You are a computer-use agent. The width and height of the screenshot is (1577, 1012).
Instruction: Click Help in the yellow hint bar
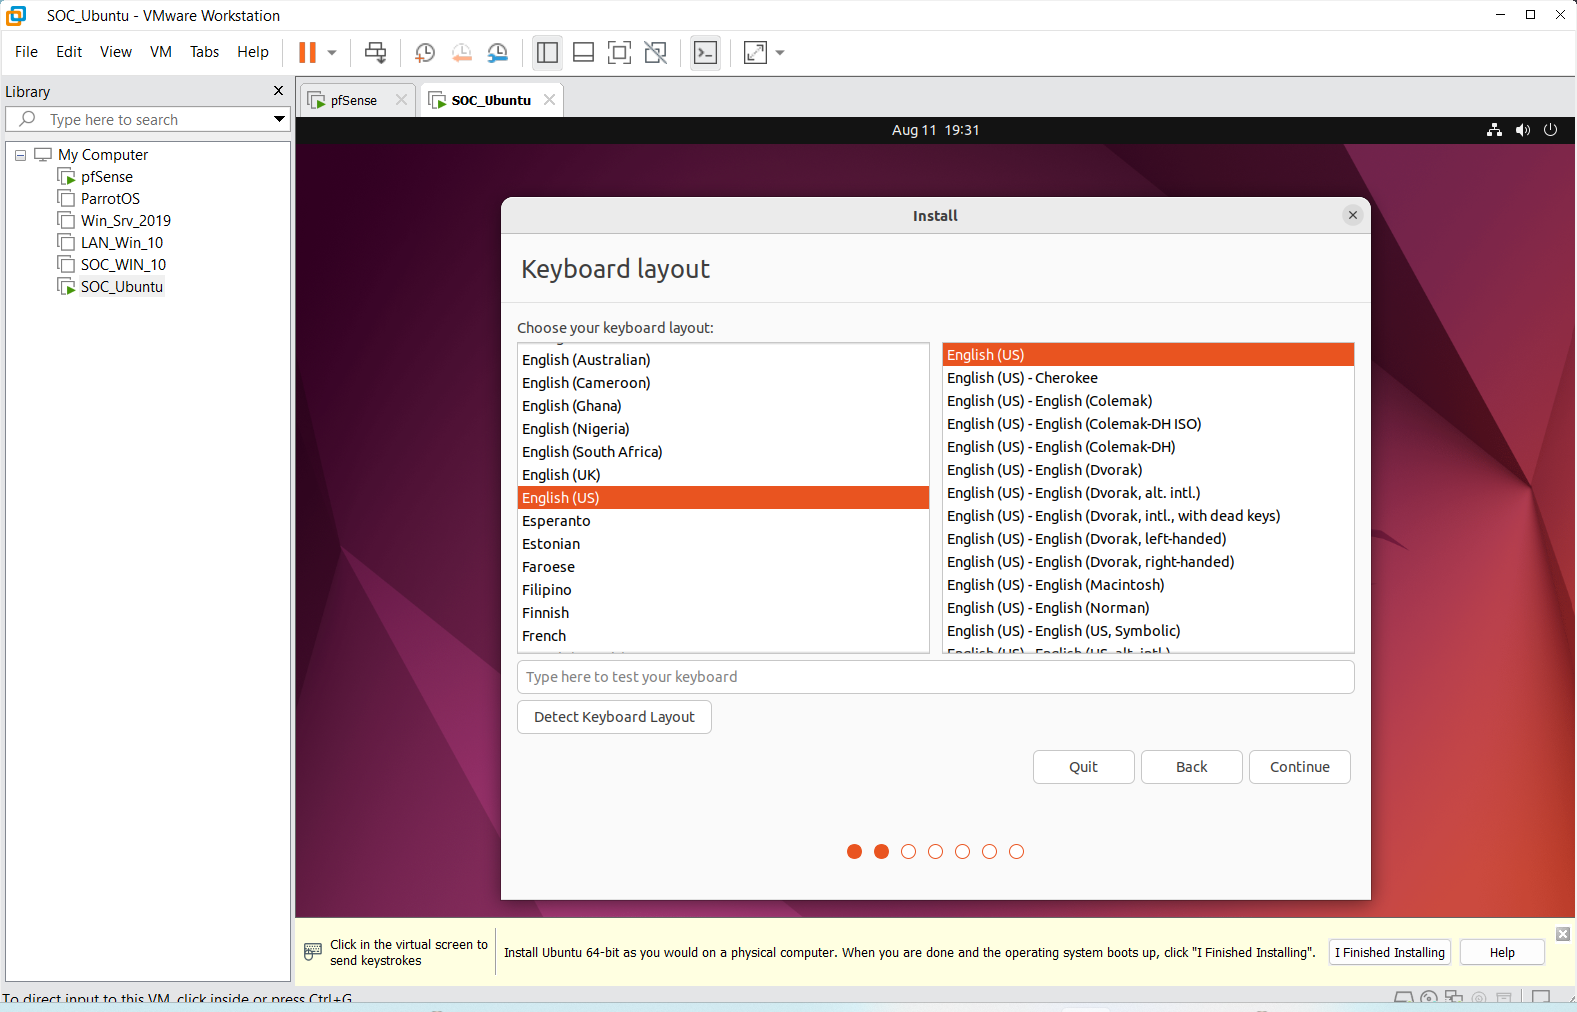pyautogui.click(x=1502, y=952)
